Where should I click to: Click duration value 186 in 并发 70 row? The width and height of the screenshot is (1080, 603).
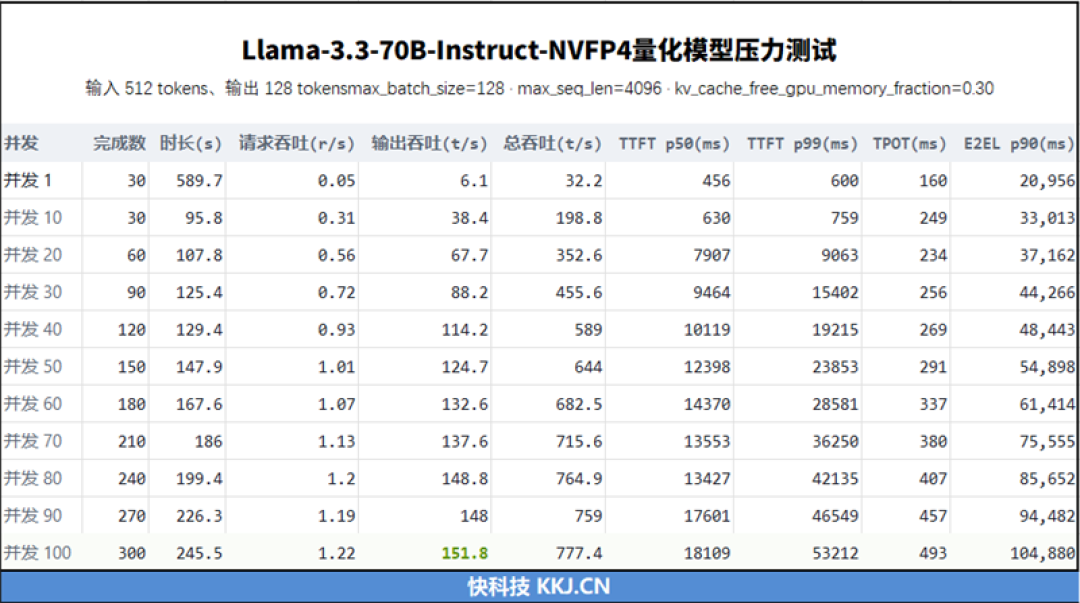point(208,442)
